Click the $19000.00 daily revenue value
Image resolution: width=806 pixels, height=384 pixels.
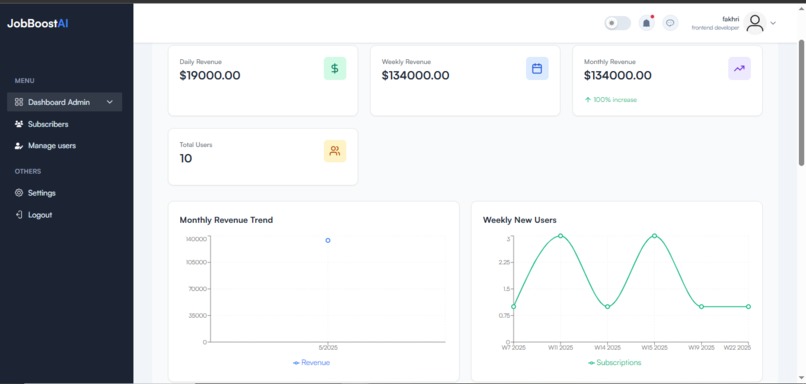pyautogui.click(x=210, y=76)
